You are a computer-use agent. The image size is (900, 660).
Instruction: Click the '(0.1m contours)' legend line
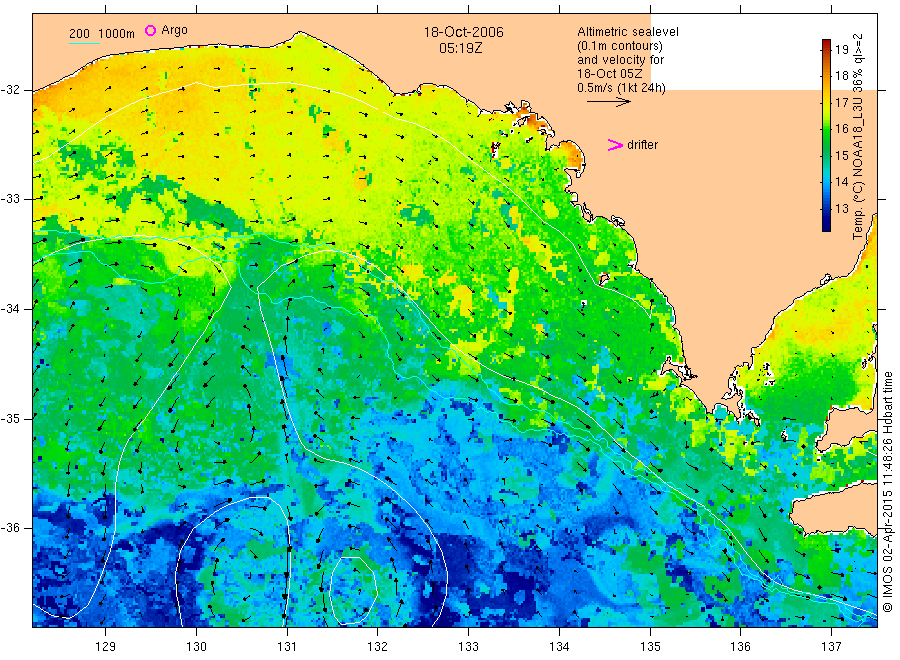point(620,46)
